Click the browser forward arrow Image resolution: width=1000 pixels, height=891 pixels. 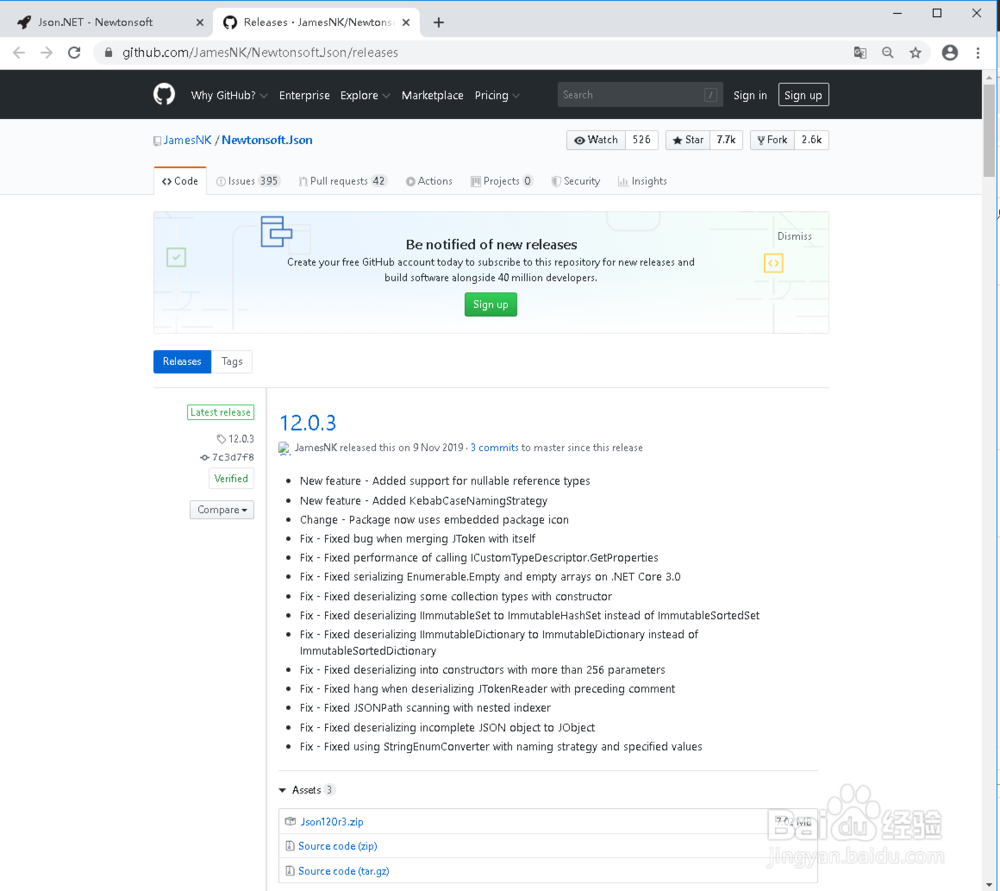47,53
